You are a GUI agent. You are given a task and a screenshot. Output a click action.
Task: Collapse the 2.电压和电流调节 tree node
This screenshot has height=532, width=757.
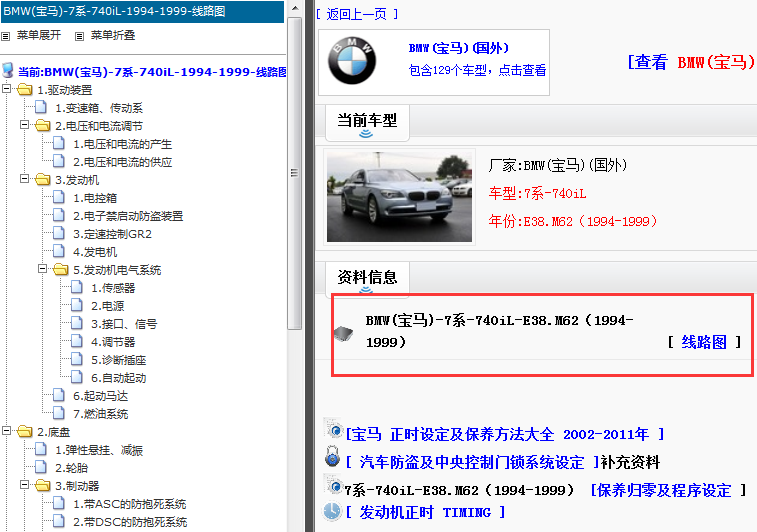coord(25,125)
